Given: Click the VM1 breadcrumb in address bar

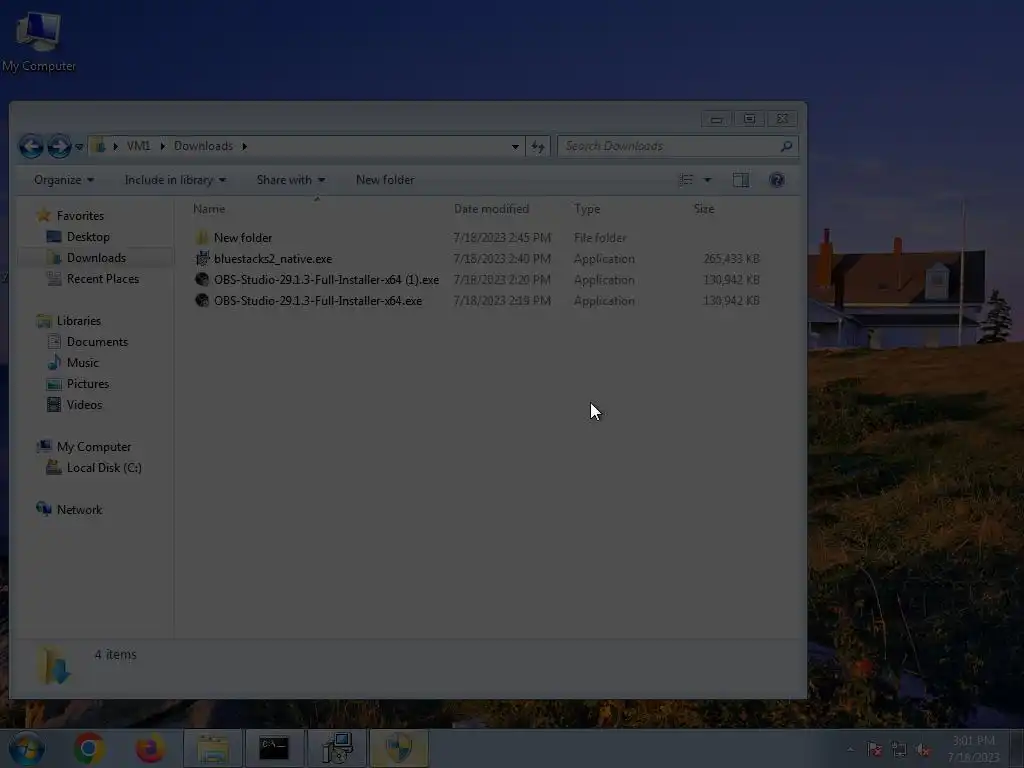Looking at the screenshot, I should [x=138, y=146].
